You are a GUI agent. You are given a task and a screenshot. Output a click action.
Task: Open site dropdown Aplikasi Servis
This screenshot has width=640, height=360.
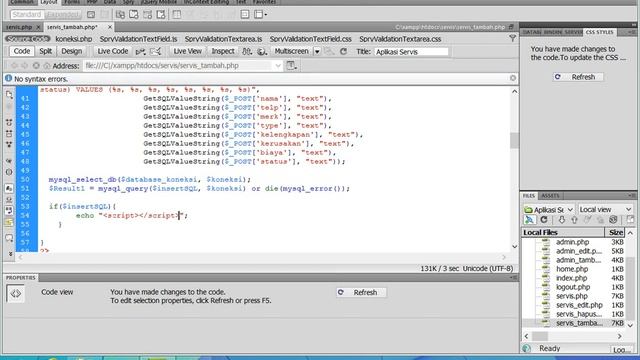pos(549,209)
